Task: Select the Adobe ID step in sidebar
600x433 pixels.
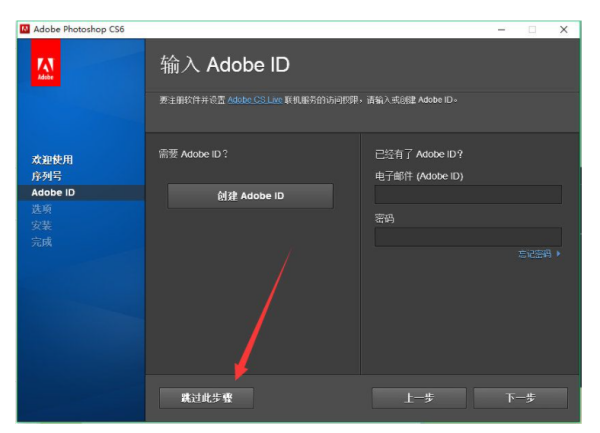Action: pyautogui.click(x=81, y=193)
